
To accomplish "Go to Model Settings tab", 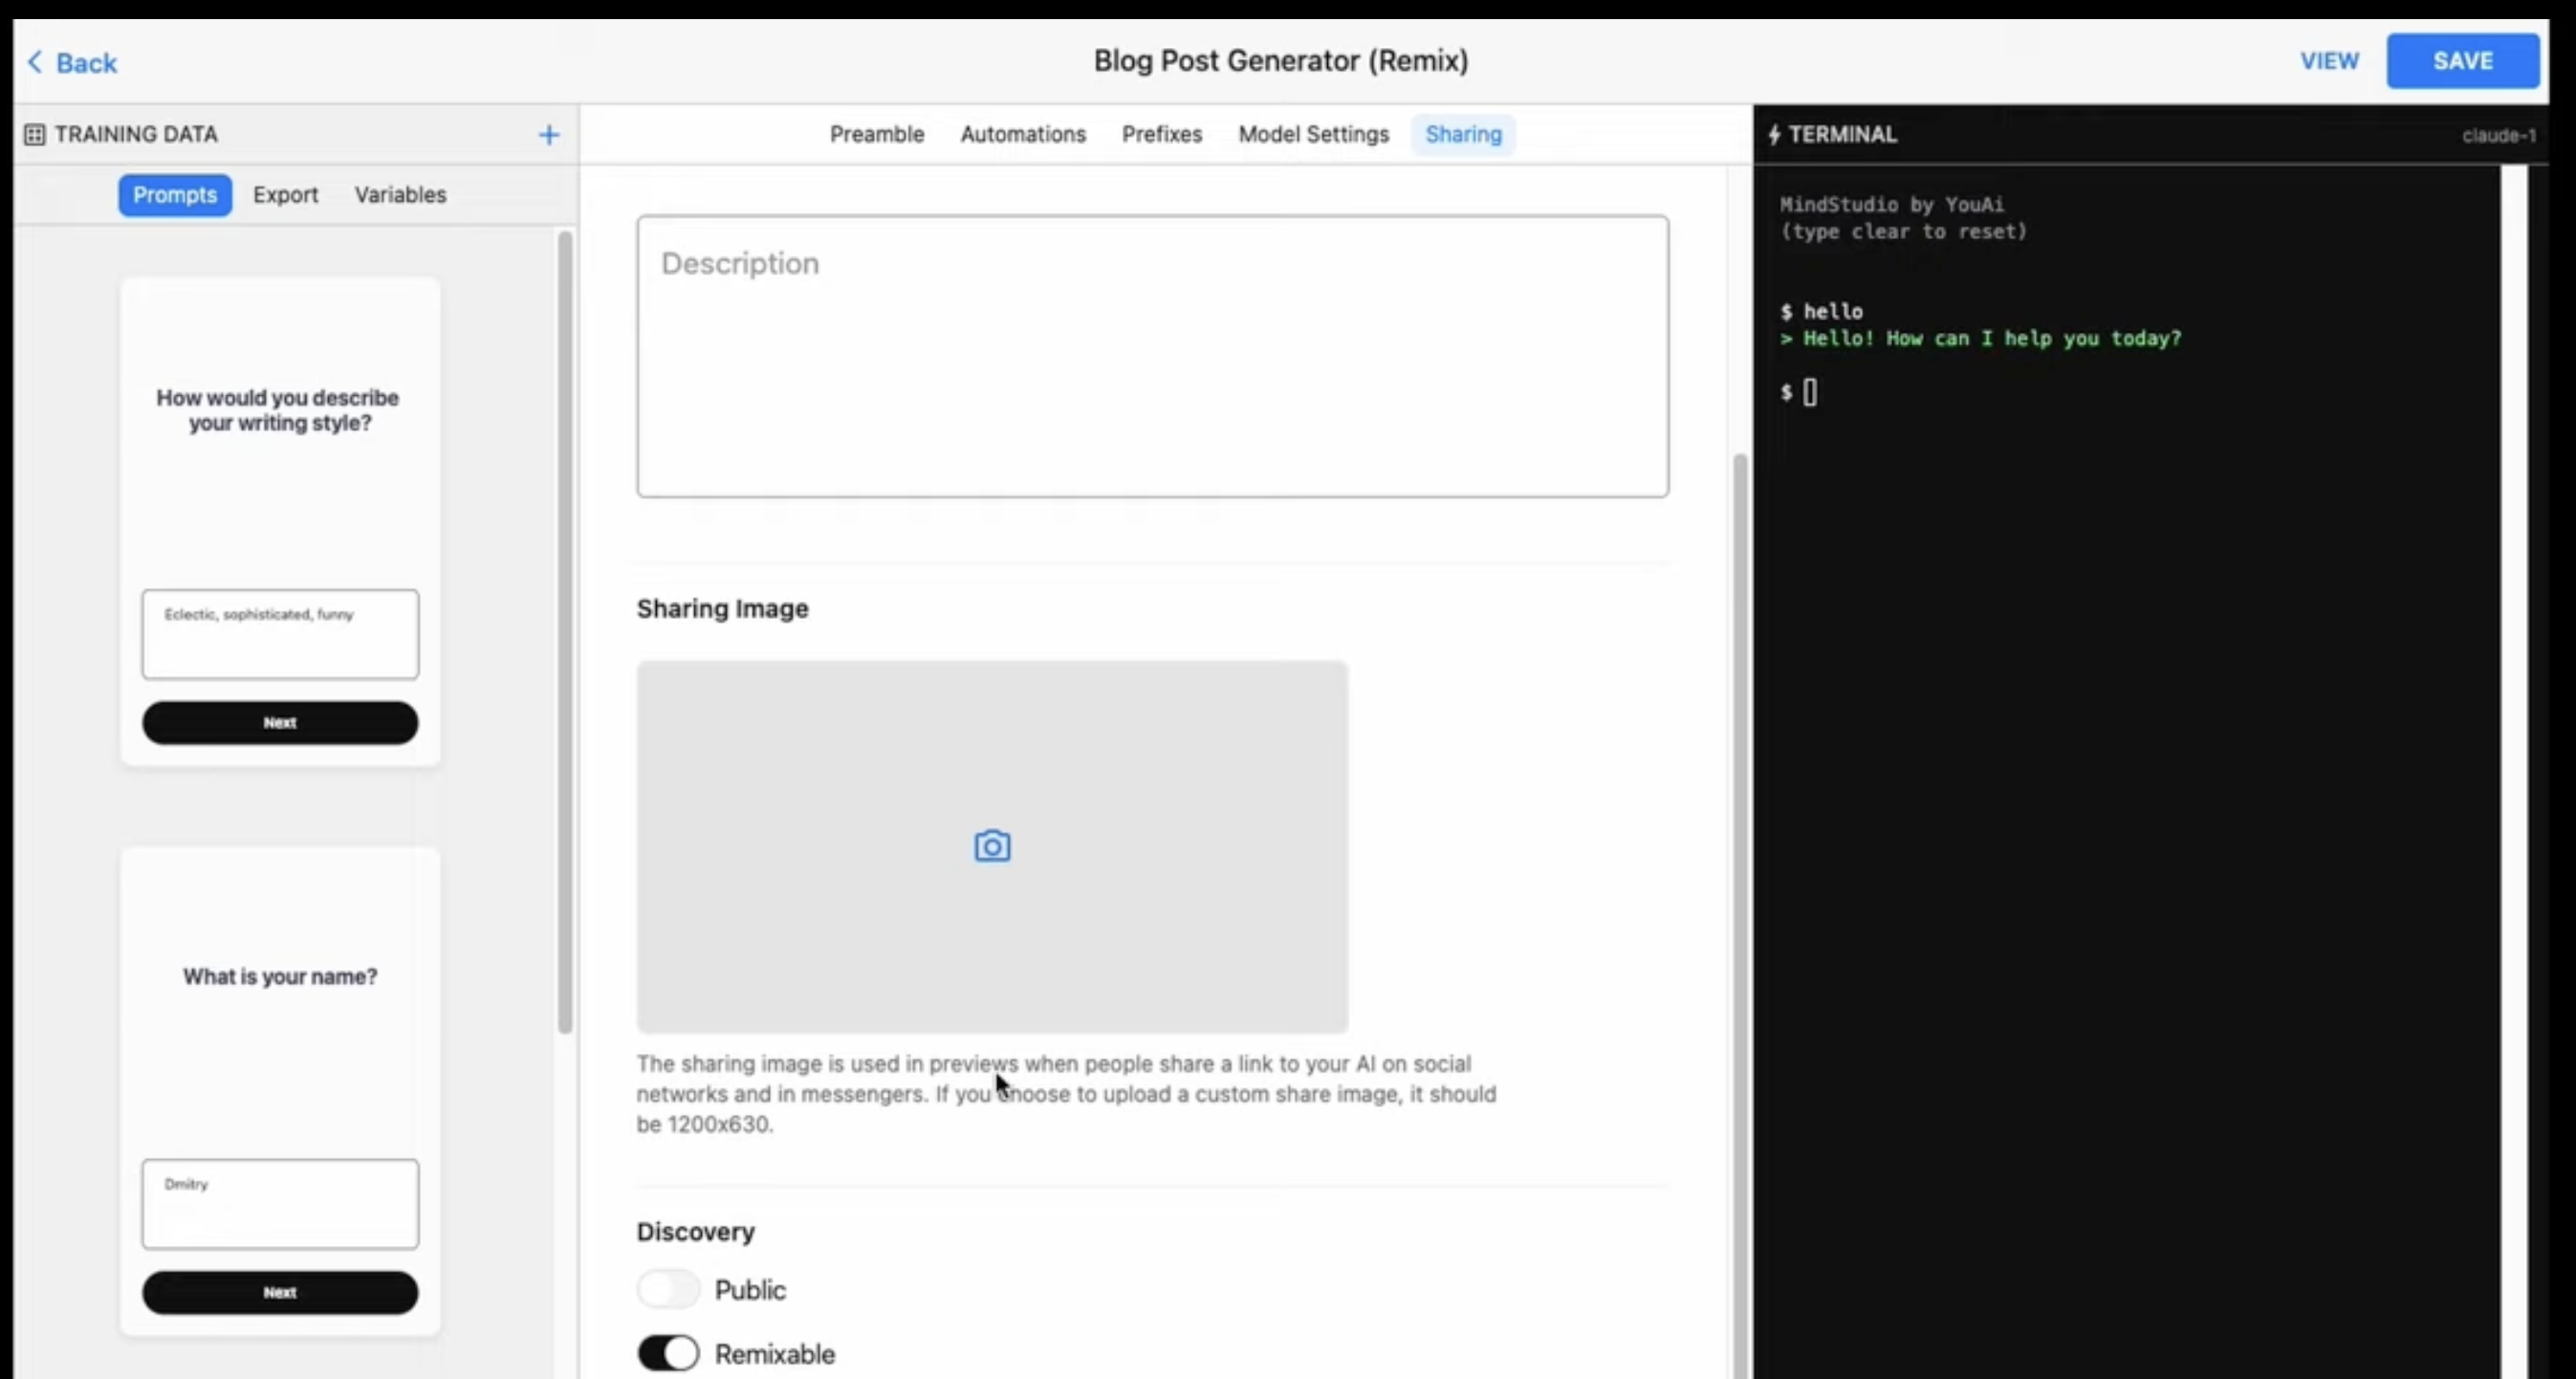I will 1313,135.
